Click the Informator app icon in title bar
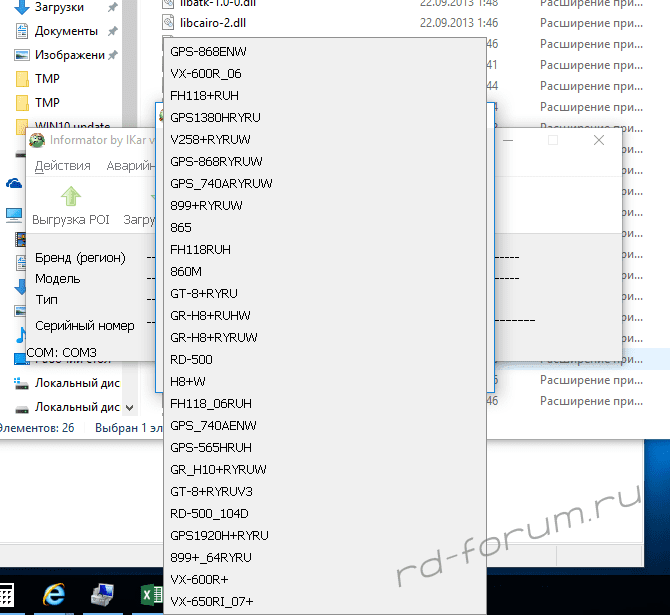The image size is (670, 615). [x=37, y=140]
